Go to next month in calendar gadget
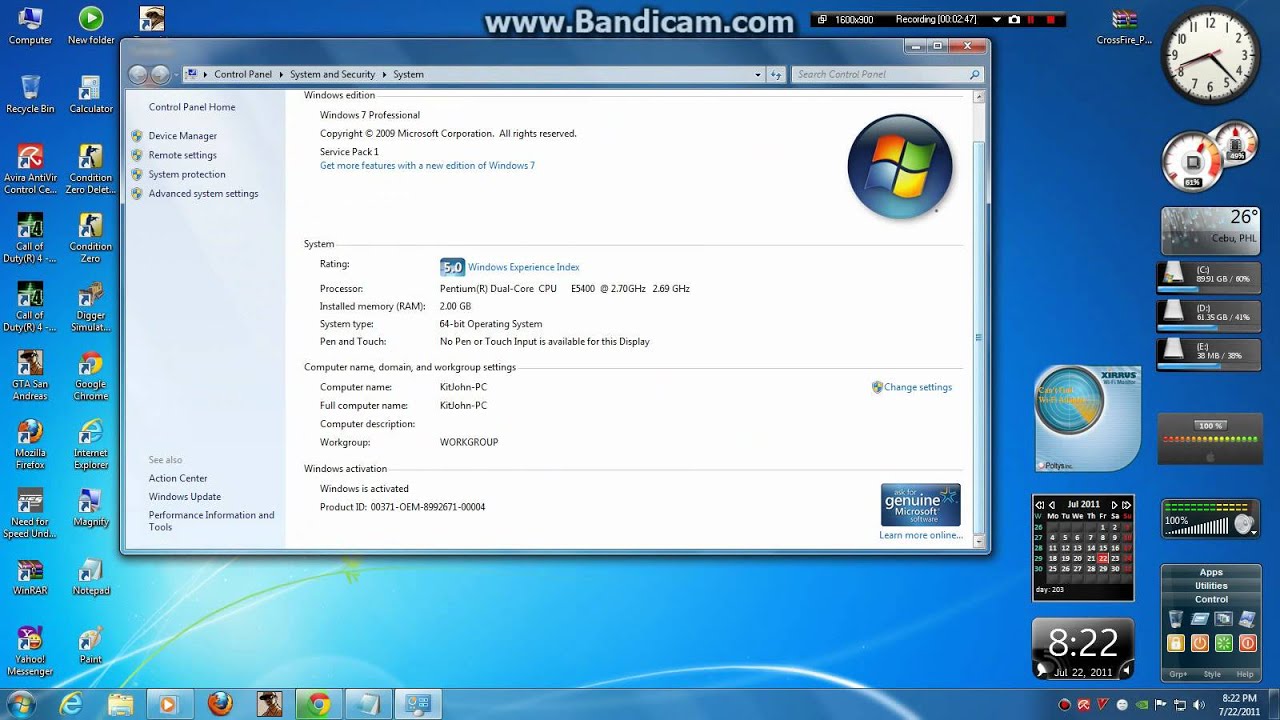The width and height of the screenshot is (1280, 720). tap(1114, 505)
